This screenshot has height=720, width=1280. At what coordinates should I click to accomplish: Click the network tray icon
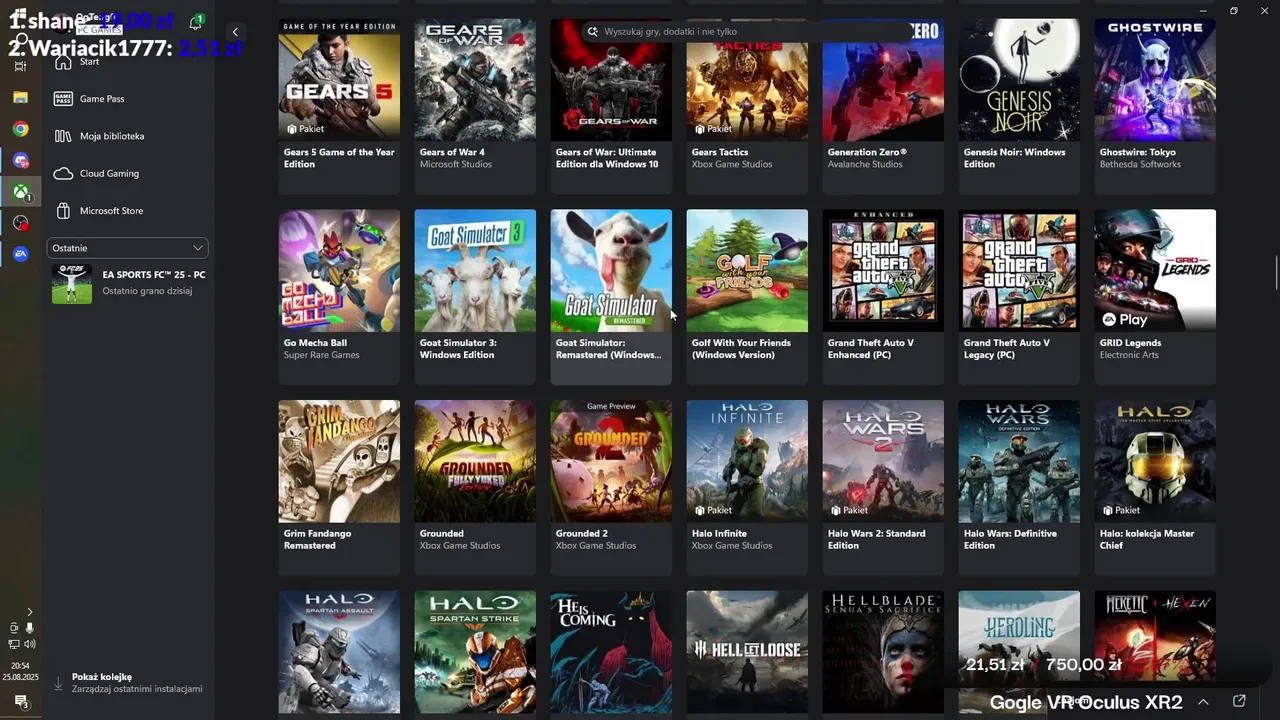pos(14,644)
